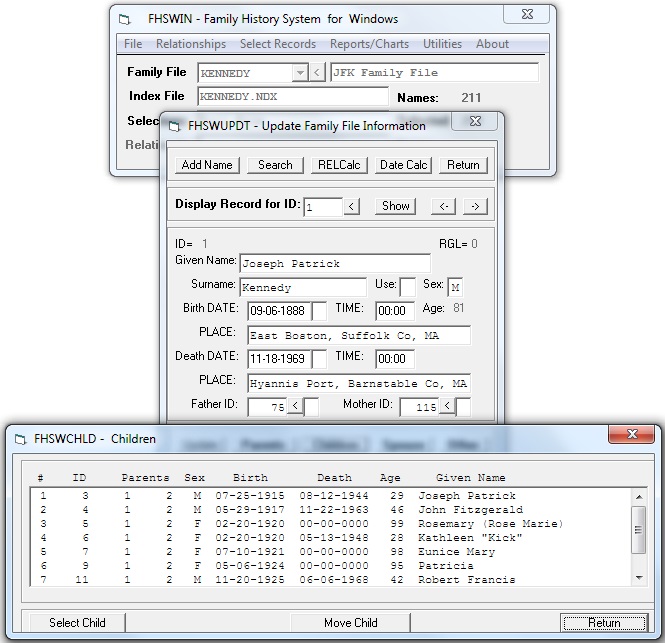
Task: Open the File menu in FHSWIN
Action: [x=133, y=44]
